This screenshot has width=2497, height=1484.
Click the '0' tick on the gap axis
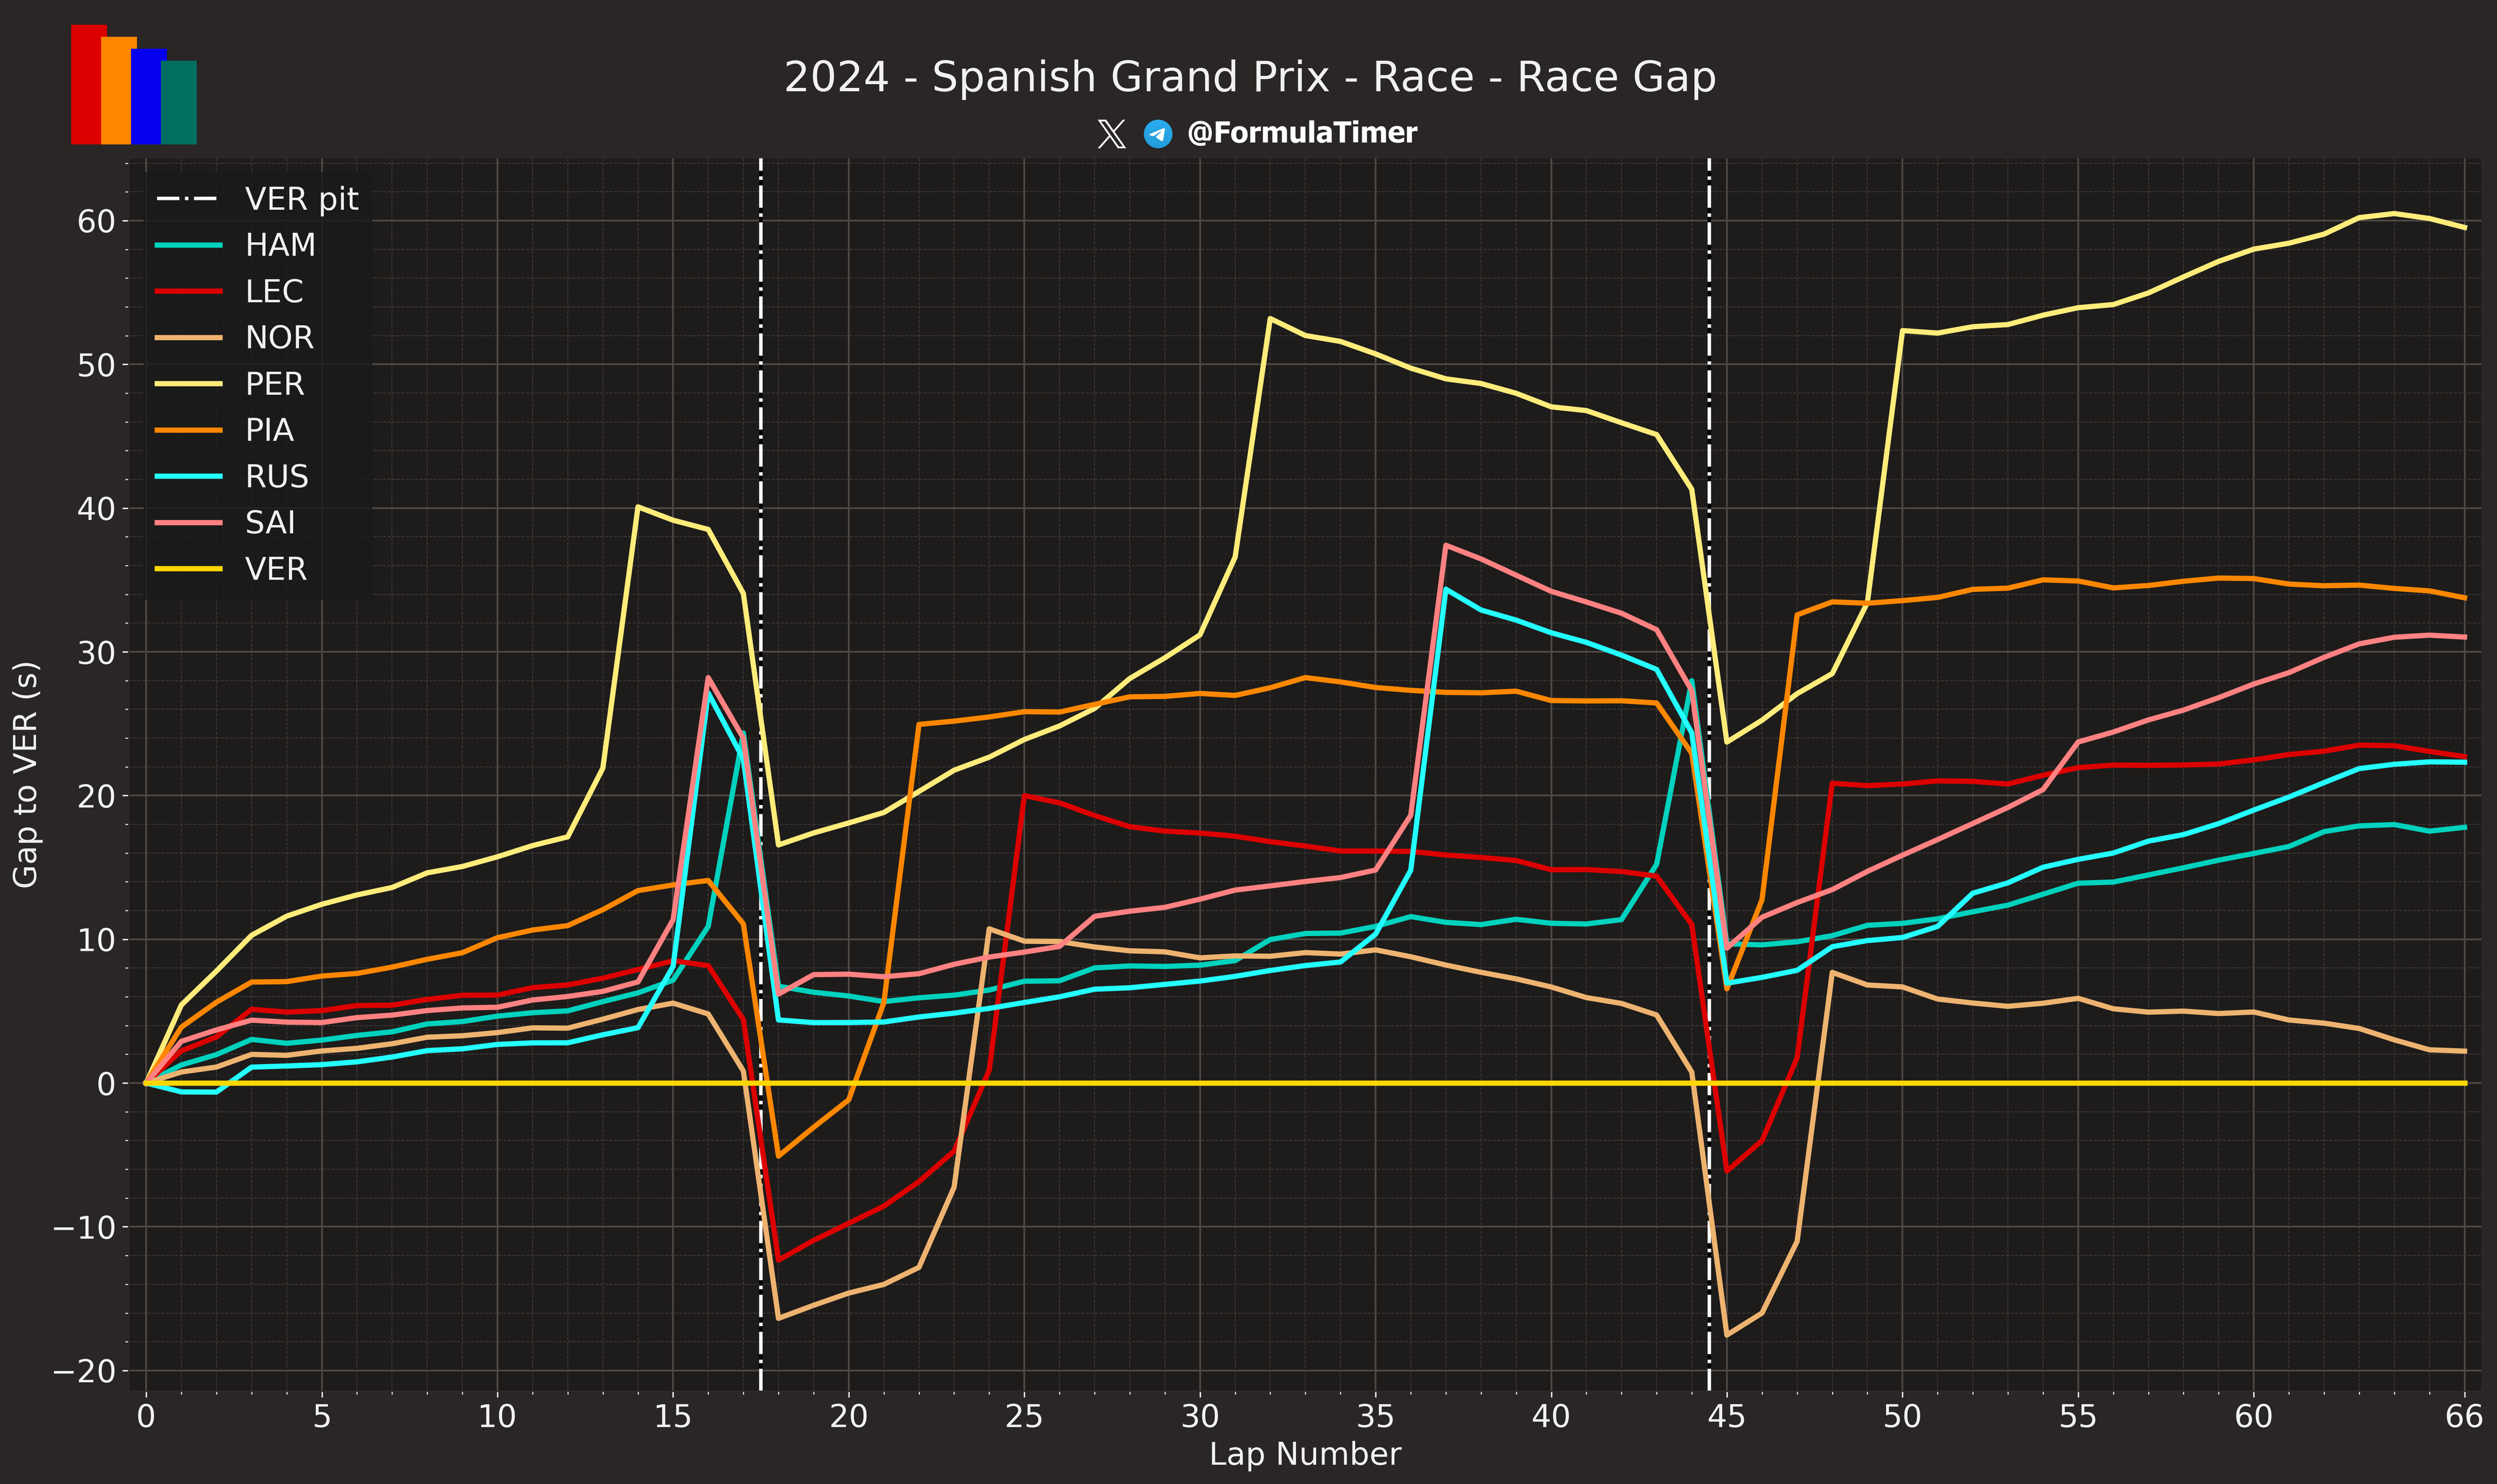[x=107, y=1084]
